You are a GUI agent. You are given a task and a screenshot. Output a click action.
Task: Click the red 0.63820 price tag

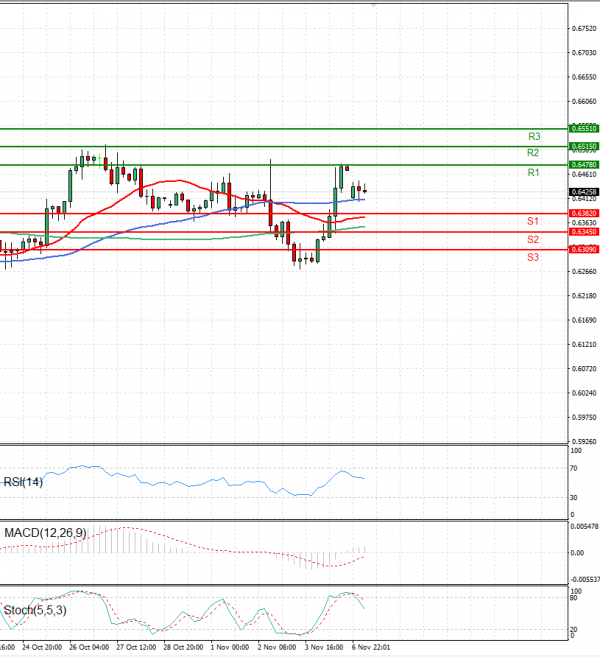point(584,213)
